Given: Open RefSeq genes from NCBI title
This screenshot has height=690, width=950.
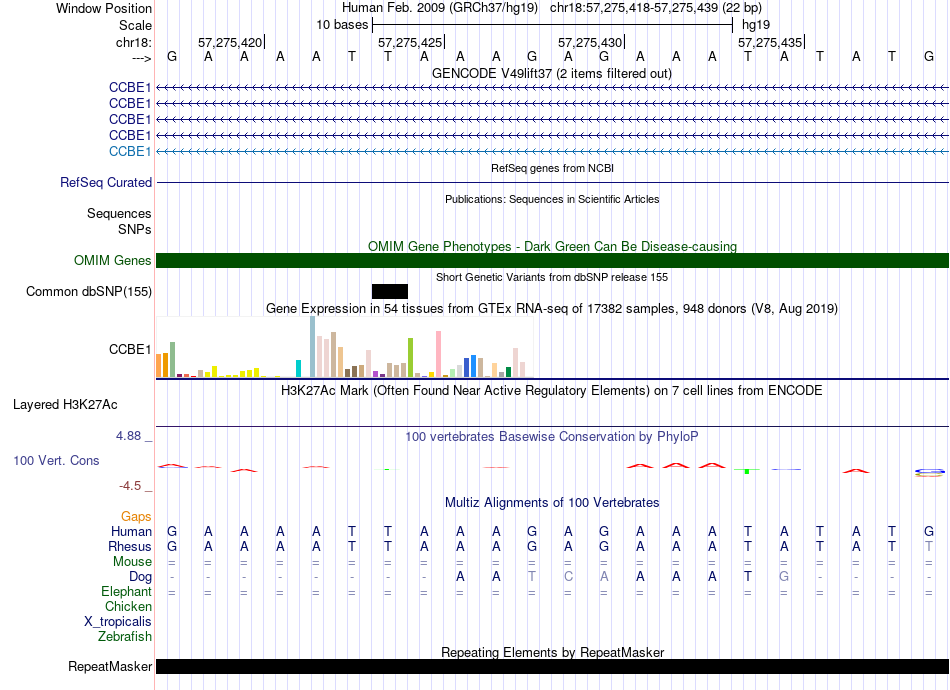Looking at the screenshot, I should click(x=552, y=168).
